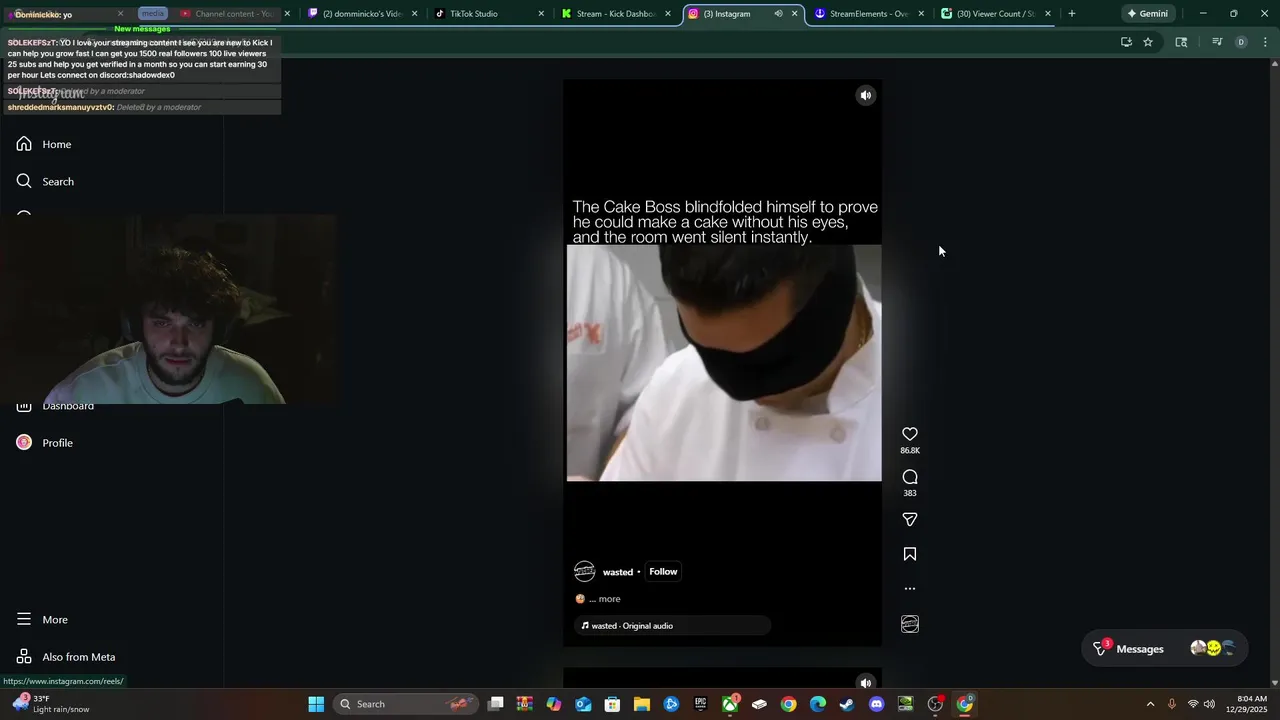Open more options three-dot icon on reel
Image resolution: width=1280 pixels, height=720 pixels.
pyautogui.click(x=910, y=589)
